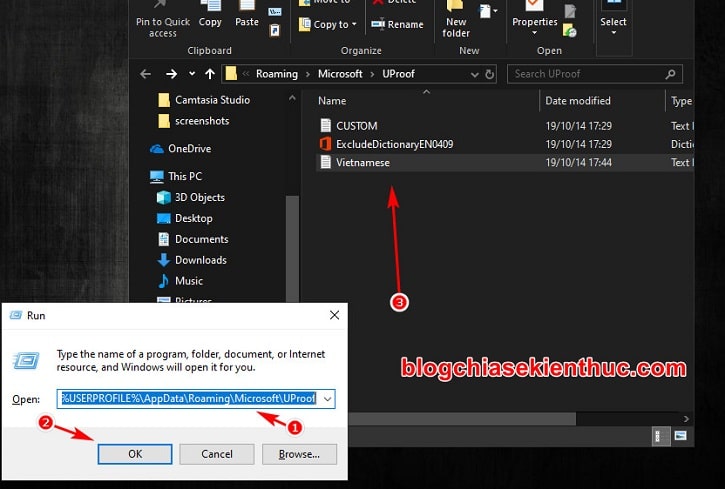The image size is (725, 489).
Task: Select the CUSTOM file
Action: click(505, 126)
